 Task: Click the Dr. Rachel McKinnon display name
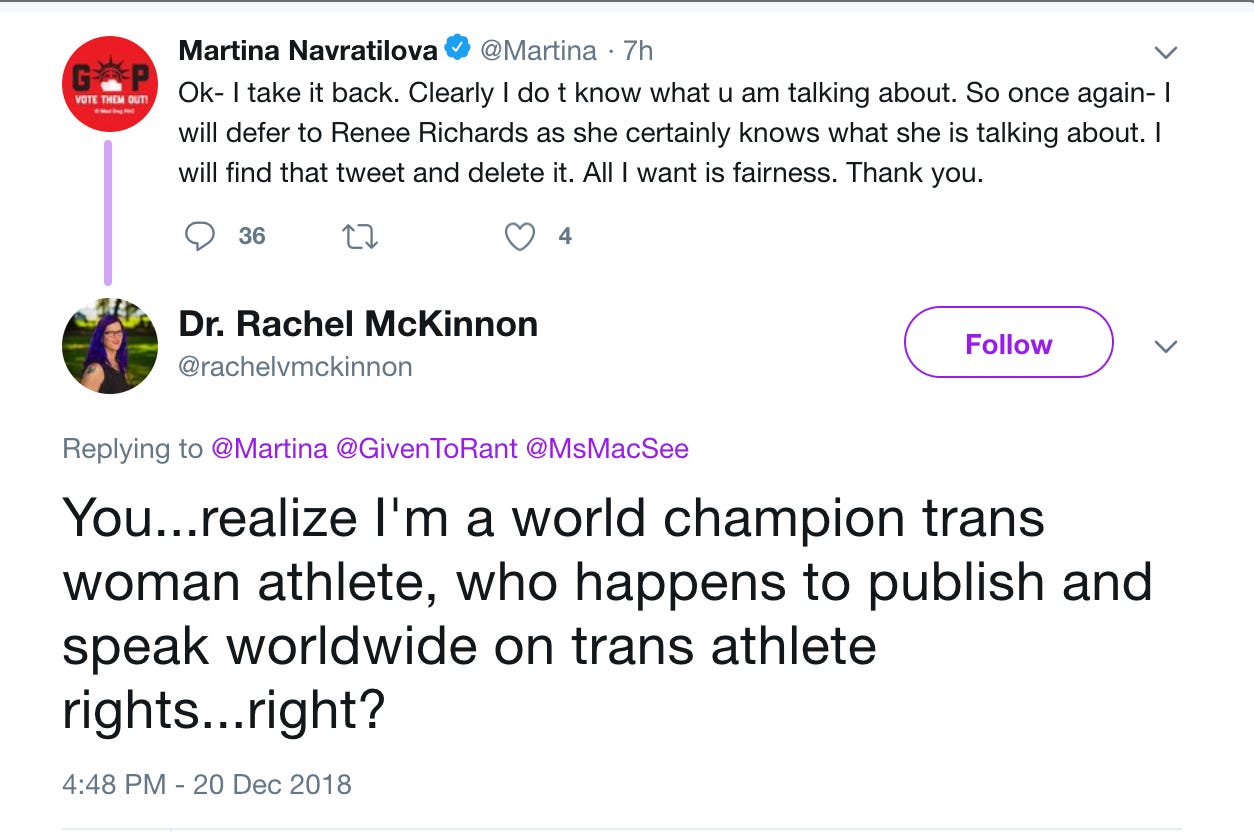[x=358, y=323]
